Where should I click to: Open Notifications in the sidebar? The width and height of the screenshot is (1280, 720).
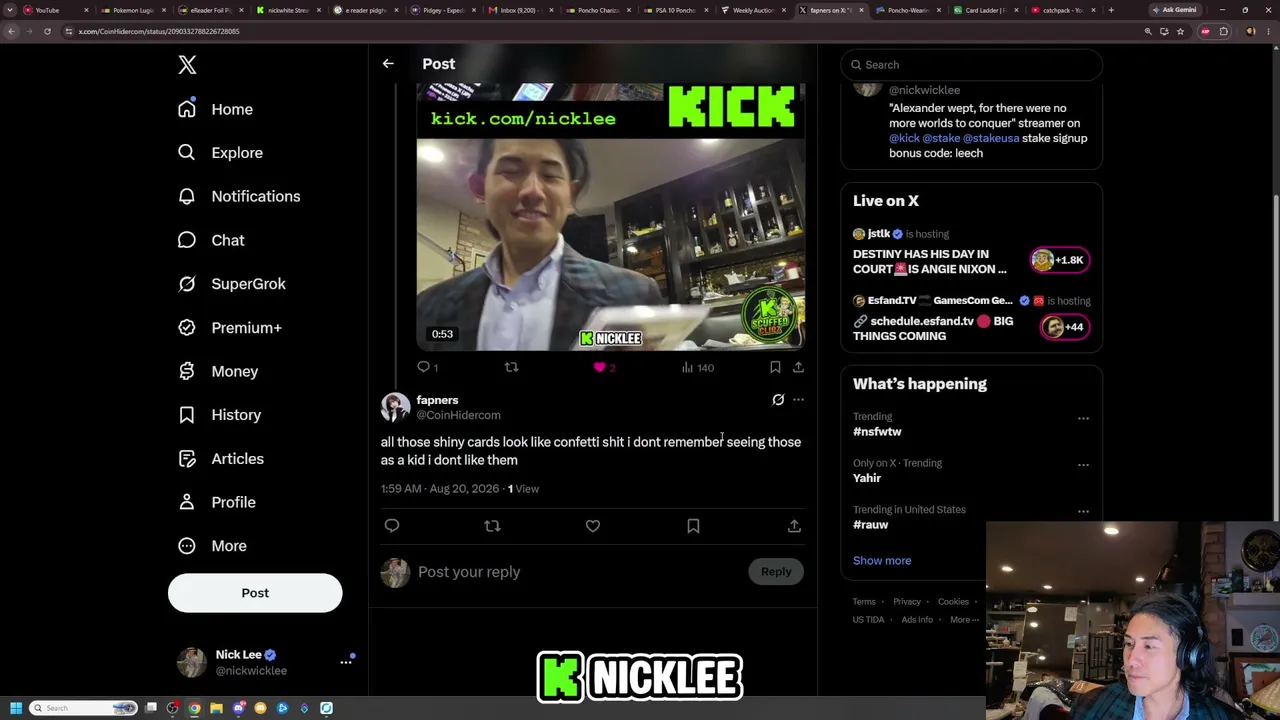pyautogui.click(x=238, y=196)
